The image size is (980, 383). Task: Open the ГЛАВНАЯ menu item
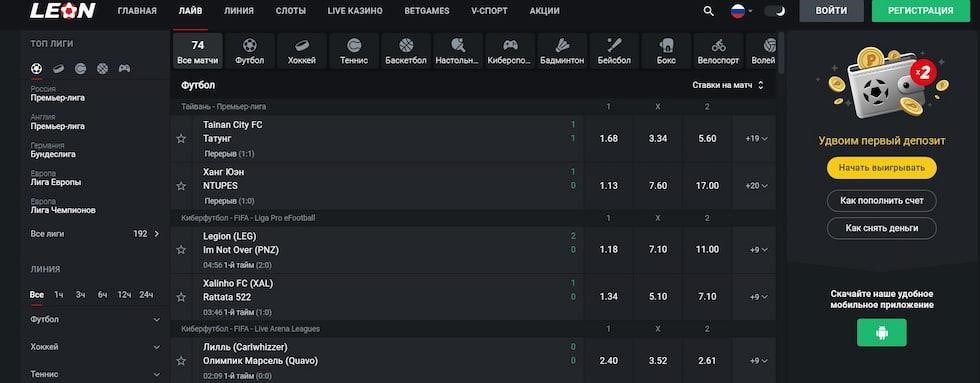[x=137, y=11]
